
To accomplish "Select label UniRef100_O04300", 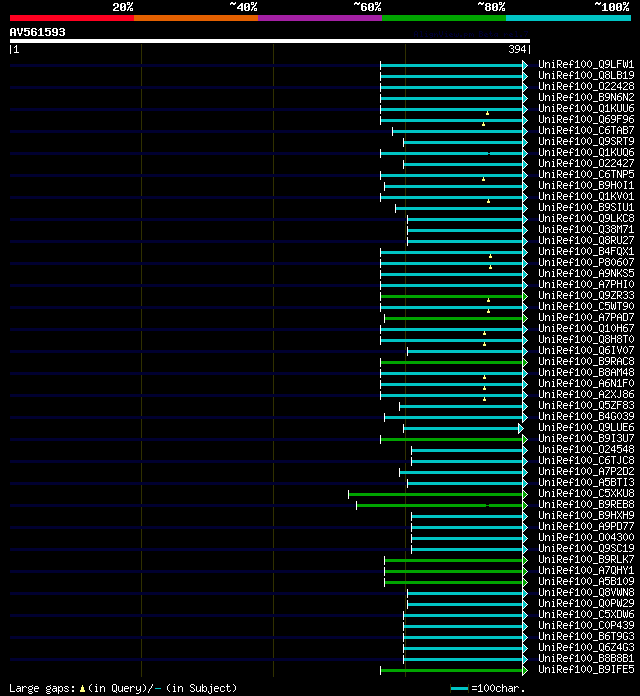I will pyautogui.click(x=586, y=538).
